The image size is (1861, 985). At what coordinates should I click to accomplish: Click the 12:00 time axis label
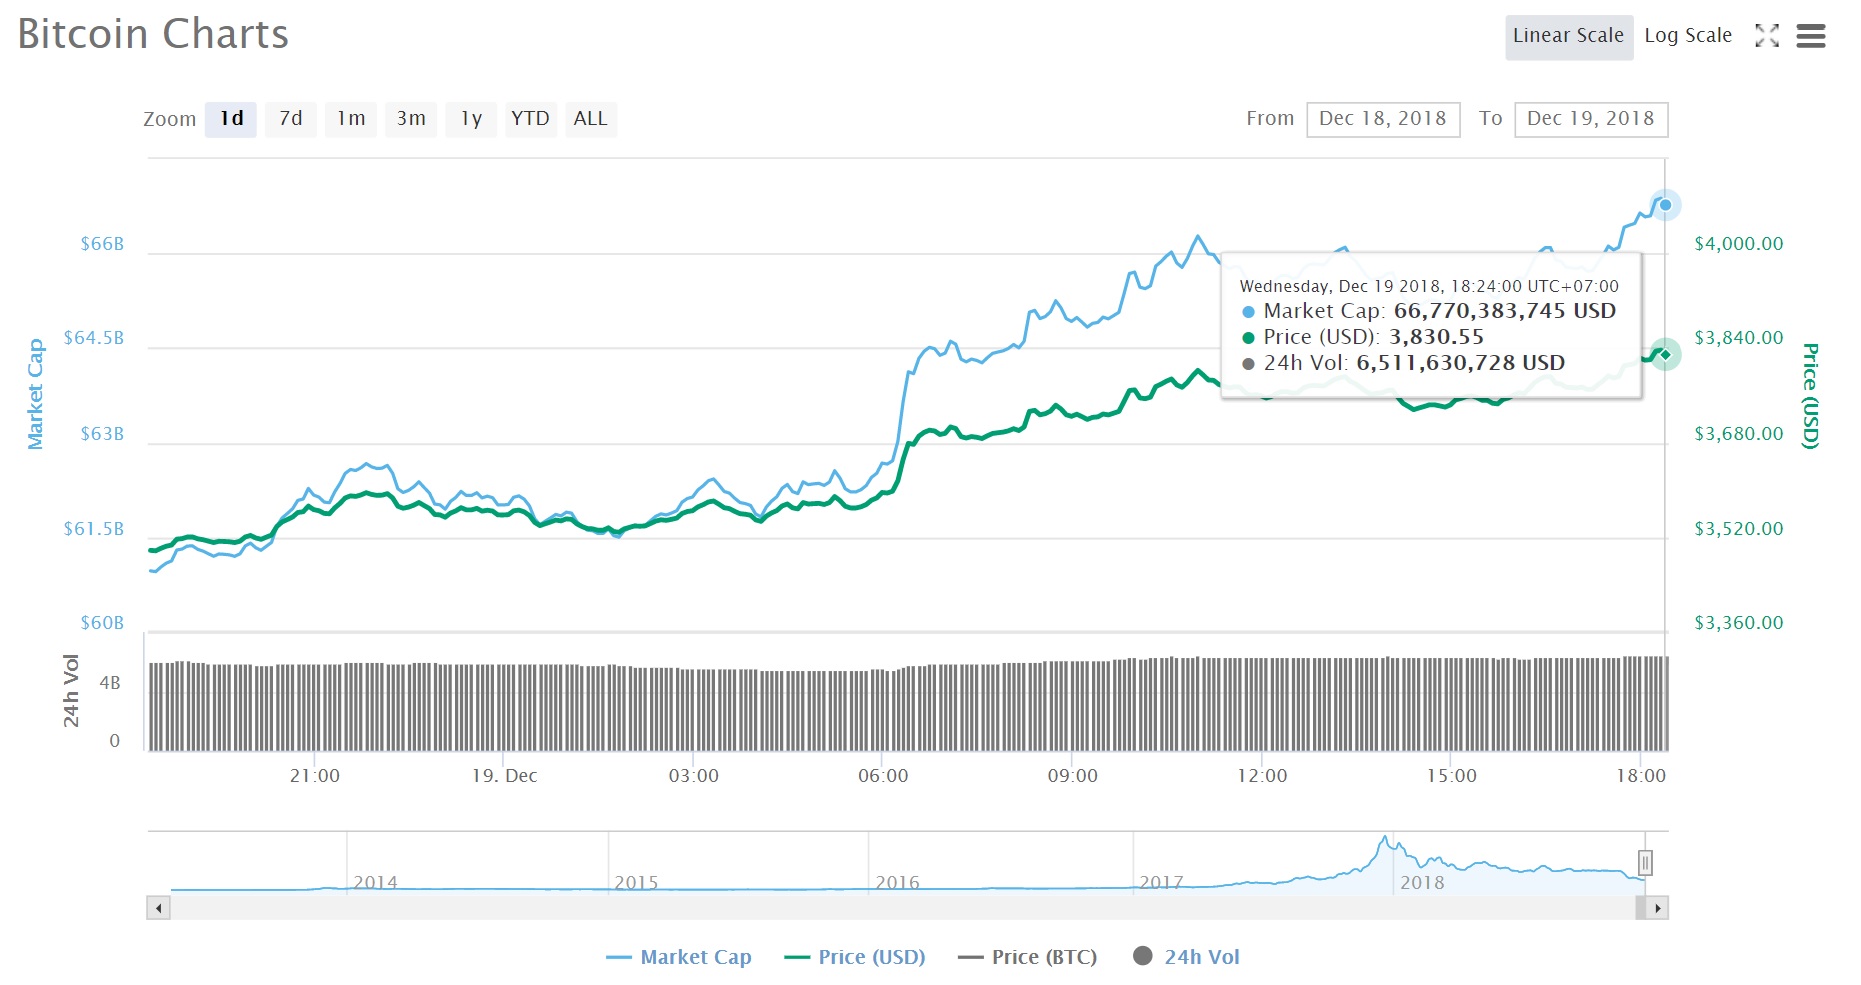(x=1262, y=776)
